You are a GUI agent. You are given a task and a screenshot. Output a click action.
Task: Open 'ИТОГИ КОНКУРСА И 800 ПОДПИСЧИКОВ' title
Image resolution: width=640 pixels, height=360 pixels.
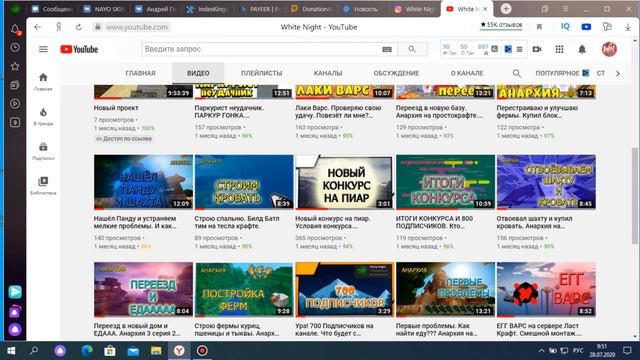[434, 222]
